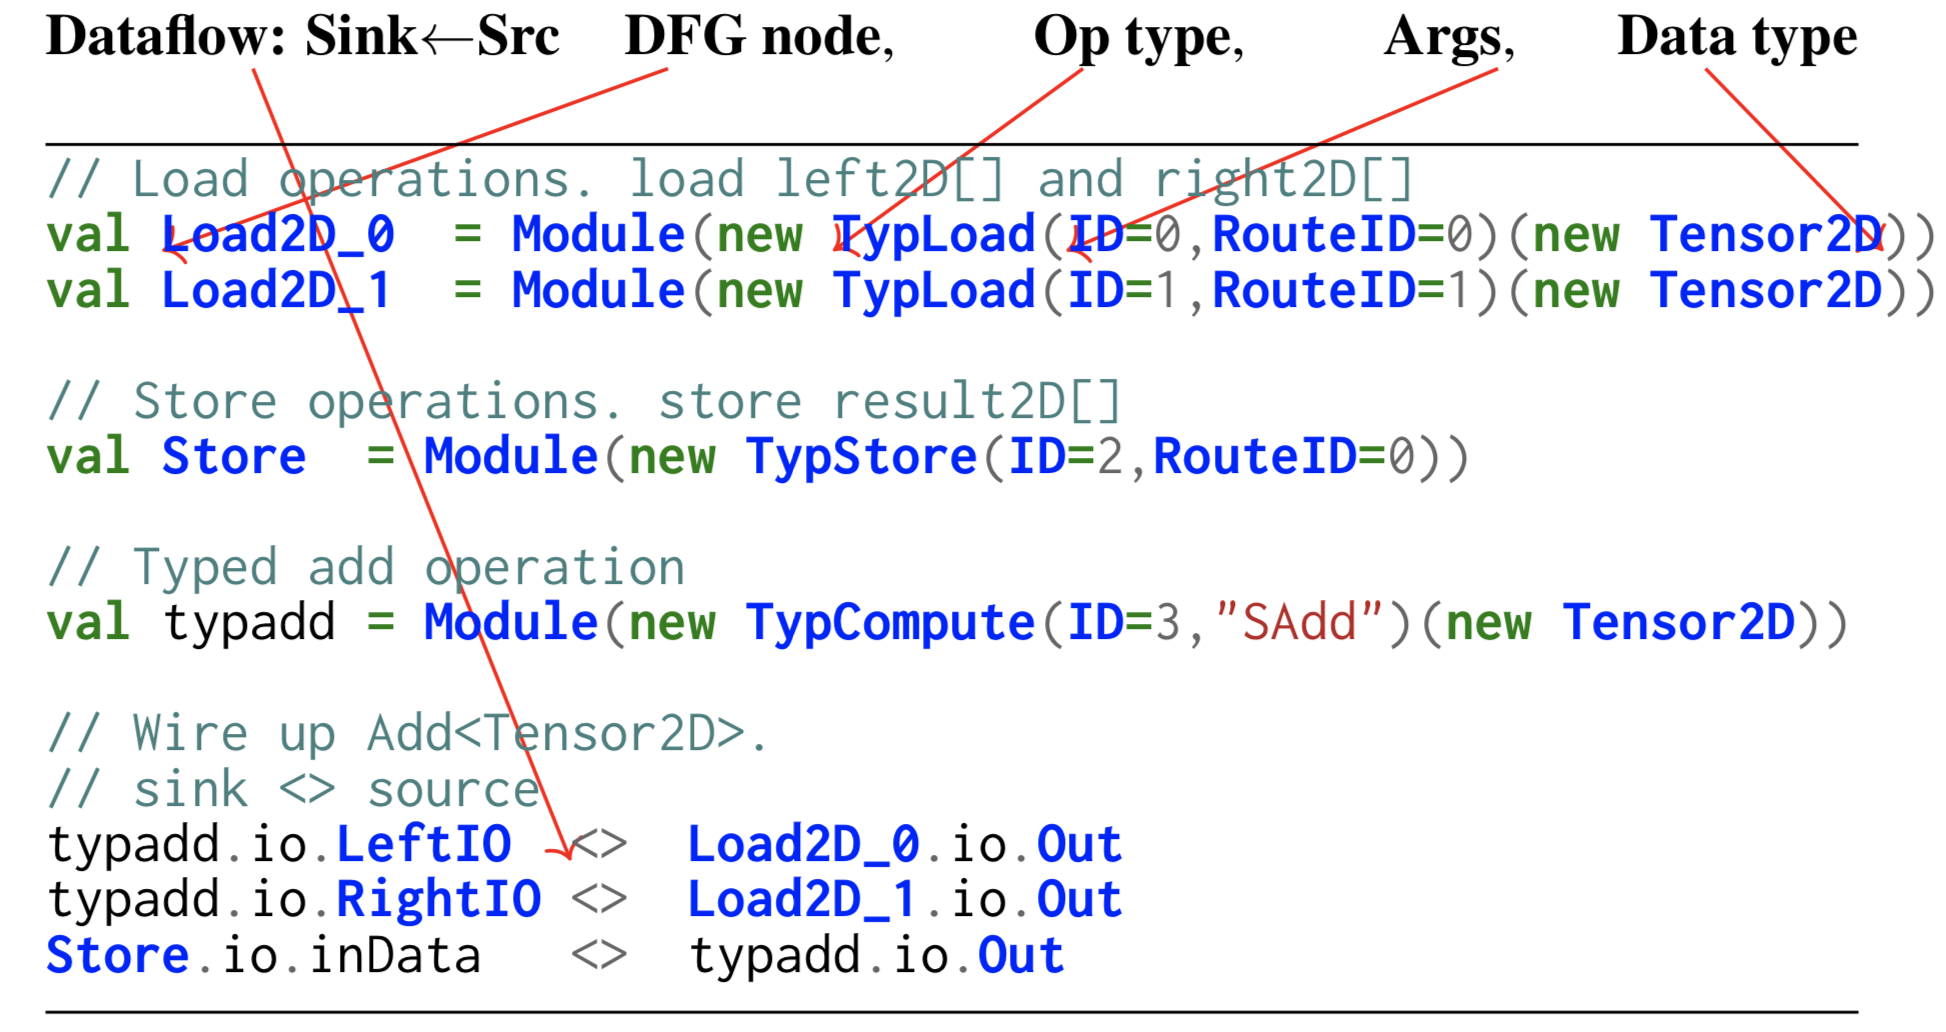The image size is (1946, 1032).
Task: Click the identifier Store in 'val Store'
Action: (234, 457)
